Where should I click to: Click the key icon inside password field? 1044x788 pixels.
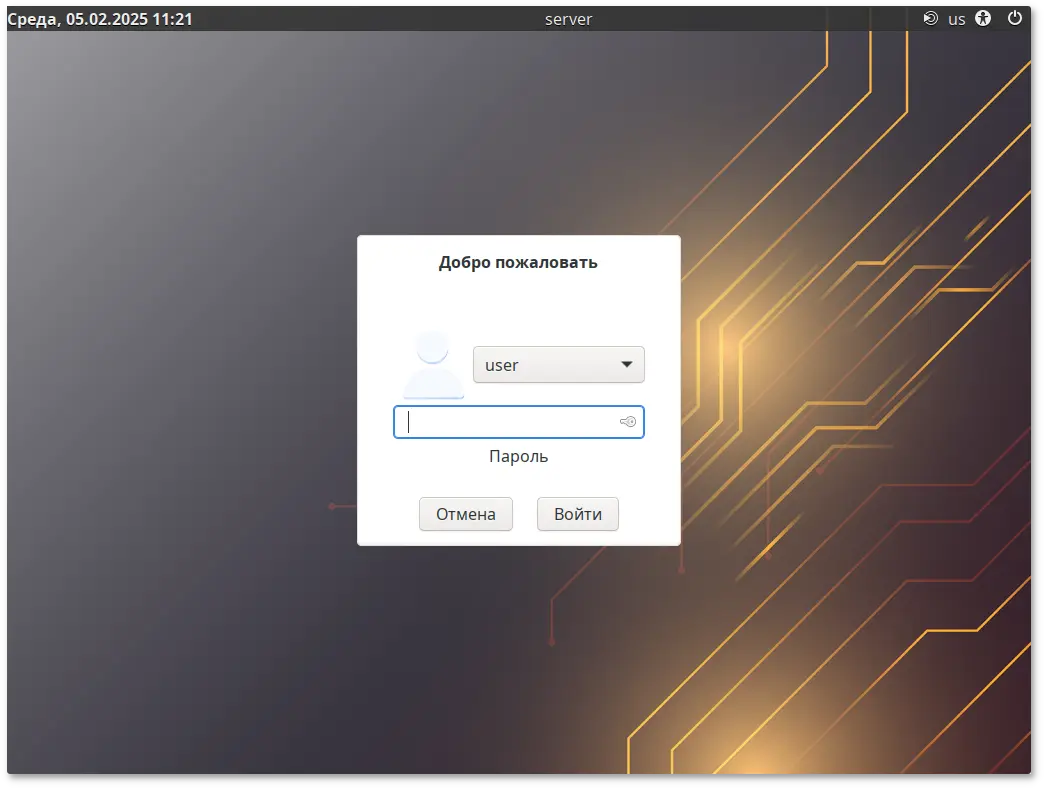click(628, 422)
